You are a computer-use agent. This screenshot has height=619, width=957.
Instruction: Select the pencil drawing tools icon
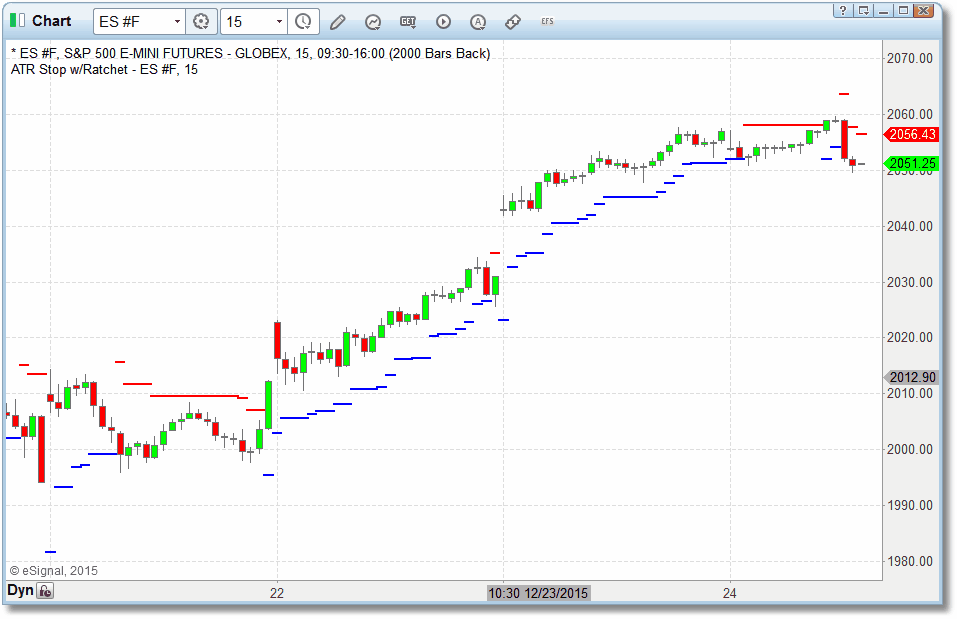click(x=338, y=22)
